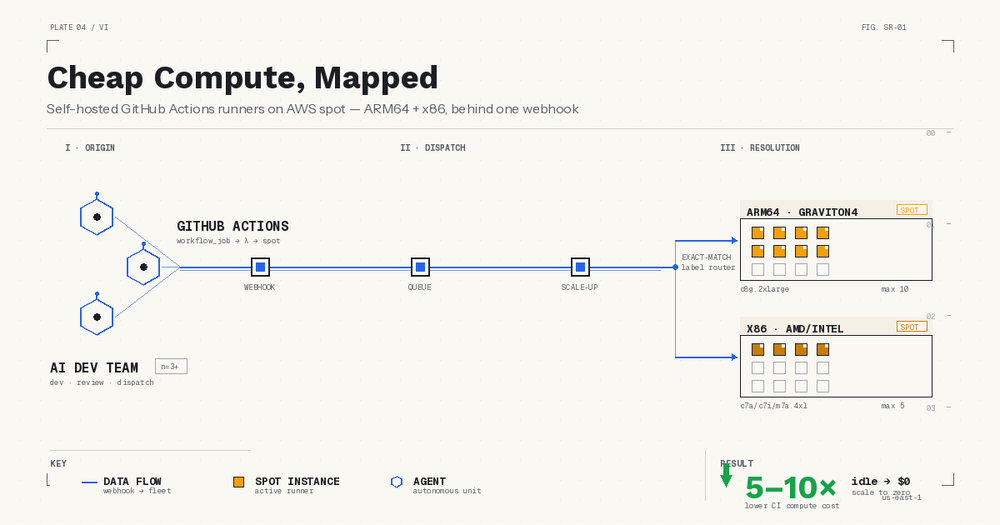Click the dev · review · dispatch caption
Screen dimensions: 1000x525
click(102, 383)
